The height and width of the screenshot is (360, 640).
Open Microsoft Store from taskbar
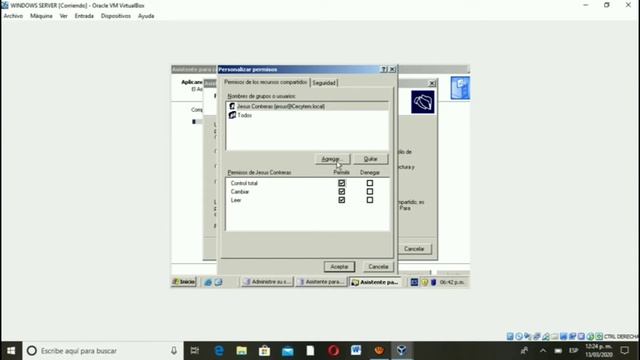(x=264, y=351)
